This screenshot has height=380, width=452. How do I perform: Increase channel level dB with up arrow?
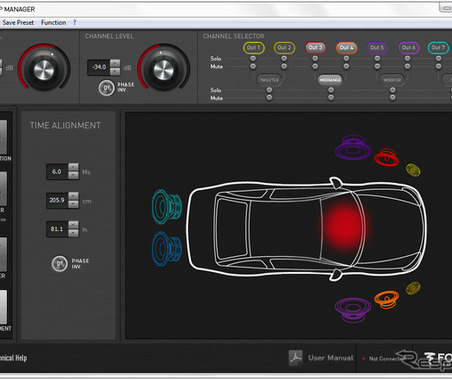(x=115, y=63)
